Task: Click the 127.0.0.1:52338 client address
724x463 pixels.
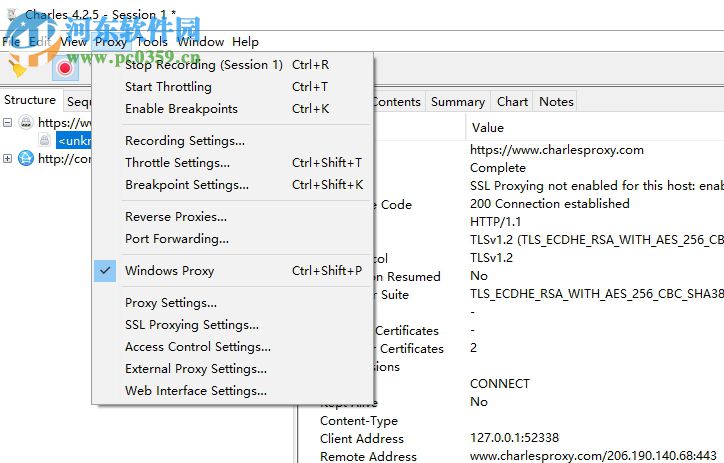Action: pos(514,438)
